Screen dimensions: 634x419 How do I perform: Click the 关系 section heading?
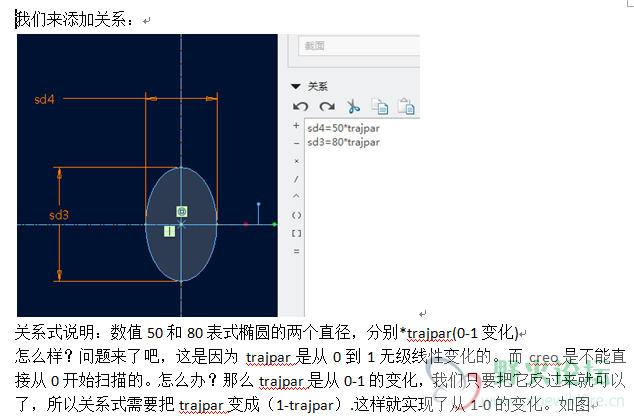click(x=317, y=87)
